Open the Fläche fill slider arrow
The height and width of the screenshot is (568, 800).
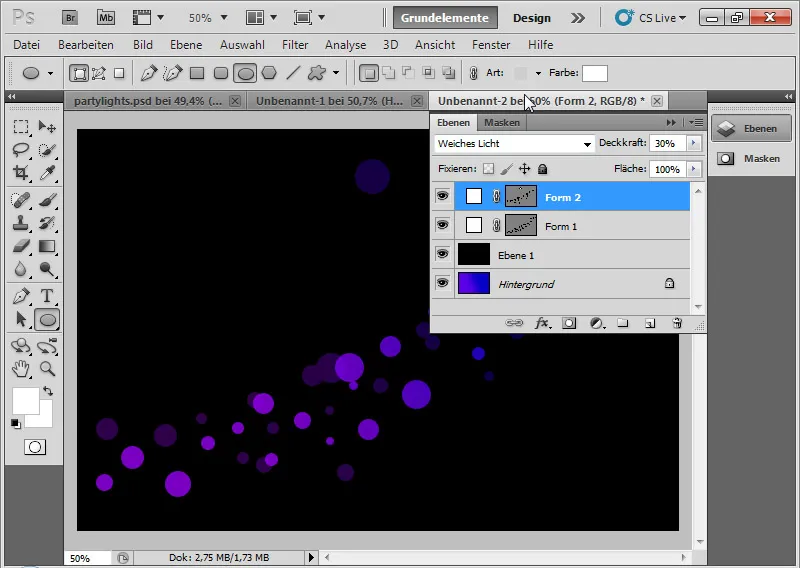(693, 169)
